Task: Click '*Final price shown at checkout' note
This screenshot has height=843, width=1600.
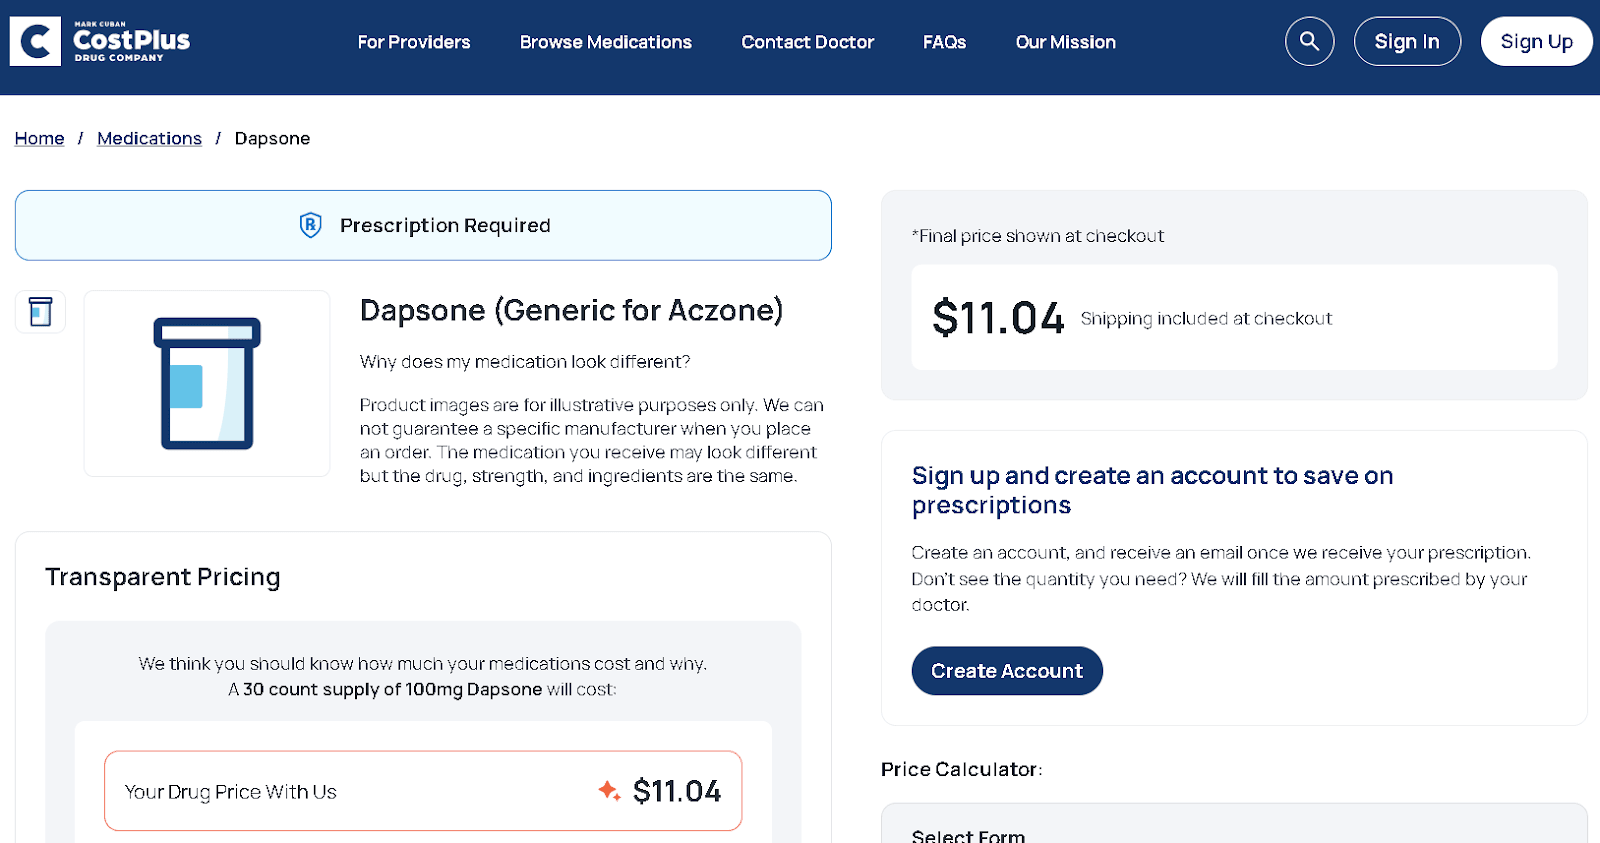Action: tap(1038, 236)
